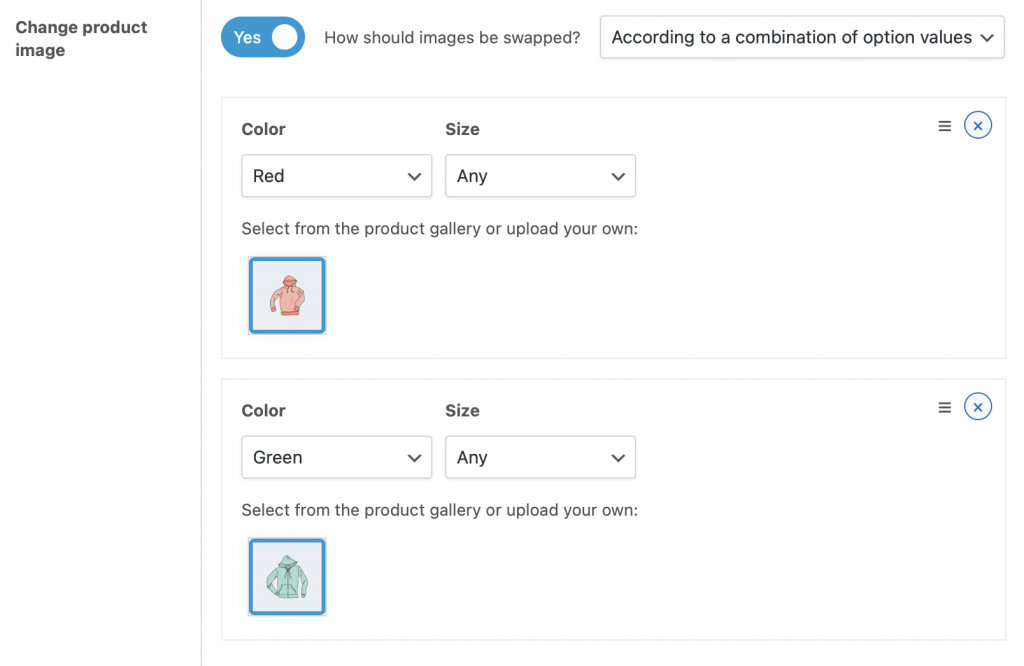This screenshot has width=1024, height=666.
Task: Open the Color dropdown showing Green
Action: [336, 457]
